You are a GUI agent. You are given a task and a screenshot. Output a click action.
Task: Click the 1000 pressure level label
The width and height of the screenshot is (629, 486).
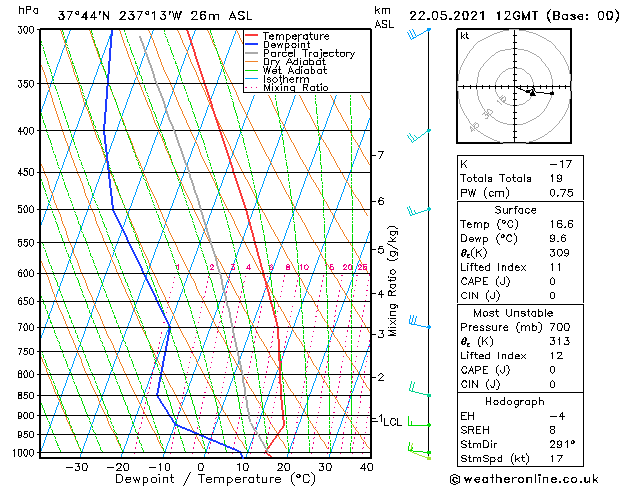pos(26,453)
